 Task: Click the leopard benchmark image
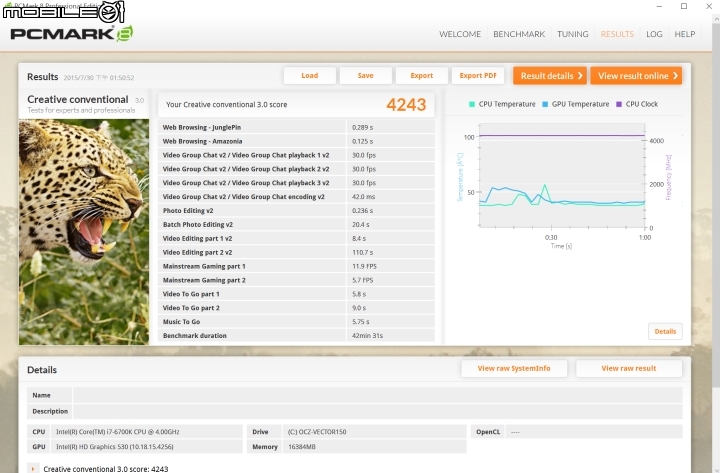[84, 232]
